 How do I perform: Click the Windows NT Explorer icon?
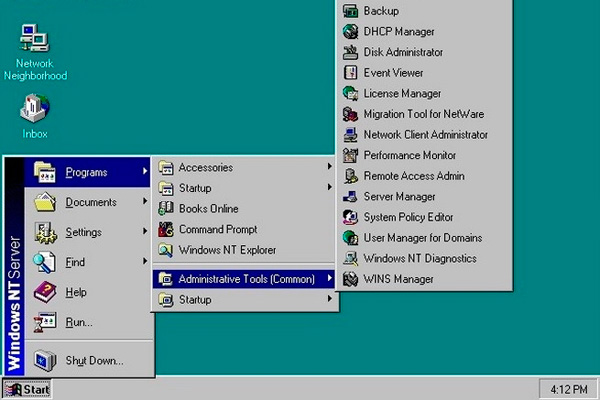[x=167, y=249]
